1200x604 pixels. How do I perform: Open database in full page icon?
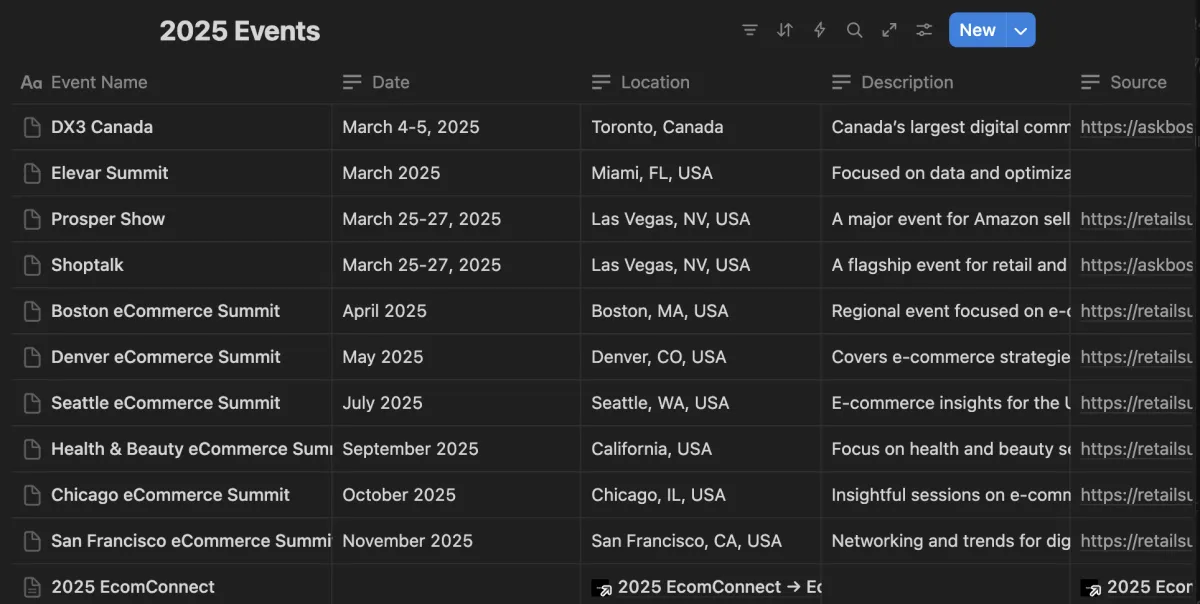[x=889, y=30]
